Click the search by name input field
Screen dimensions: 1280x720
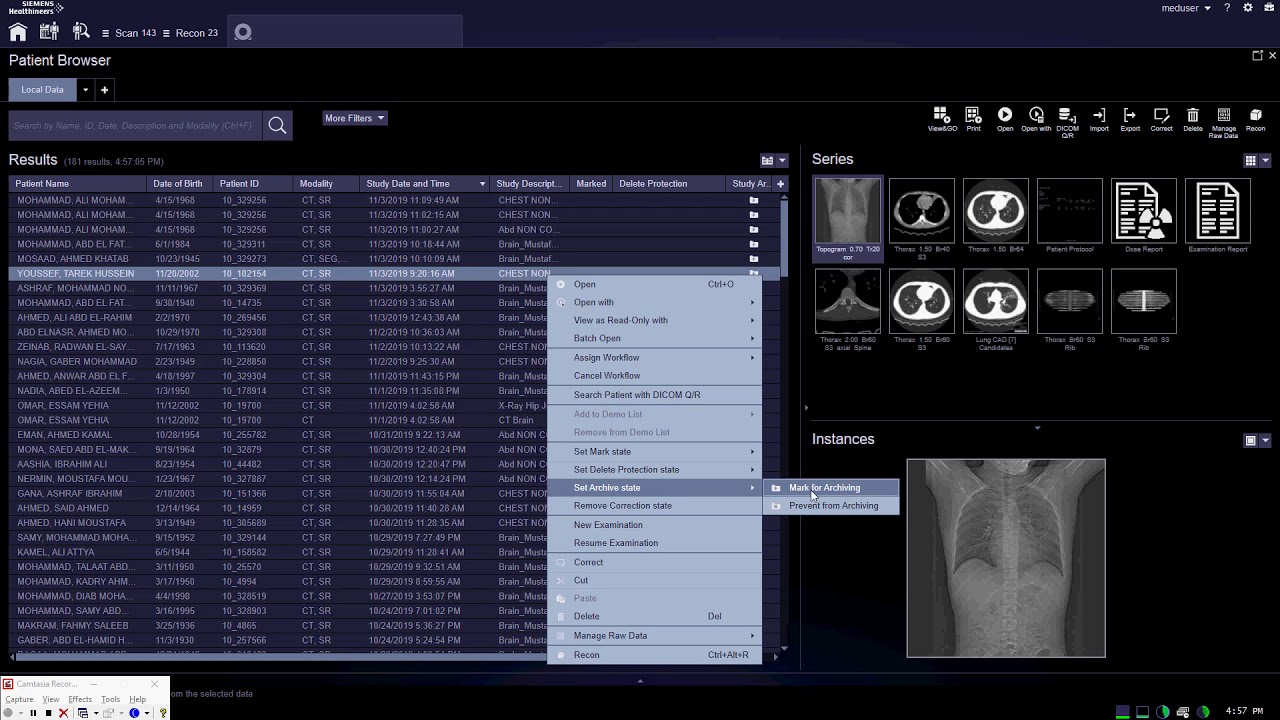click(136, 126)
